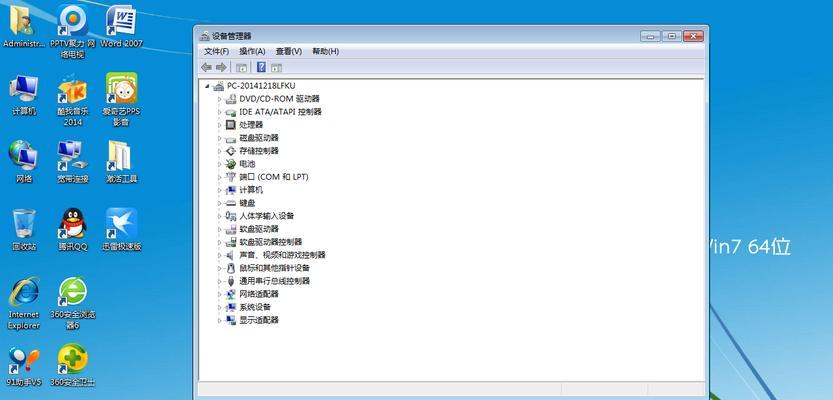Open the 帮助(H) menu
Screen dimensions: 833x400
(325, 52)
